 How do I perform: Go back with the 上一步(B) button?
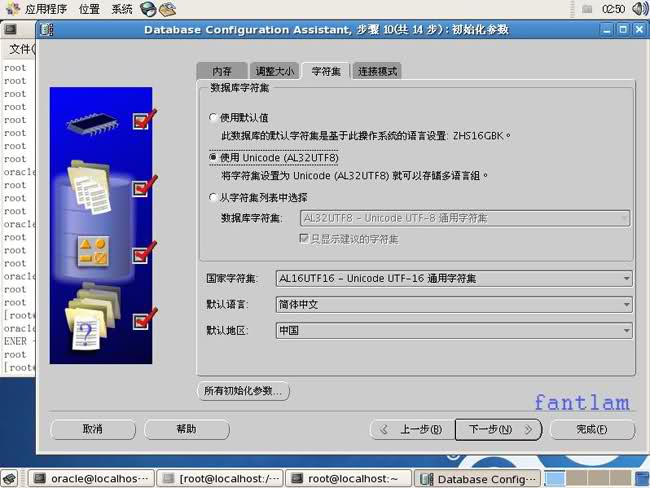click(412, 429)
